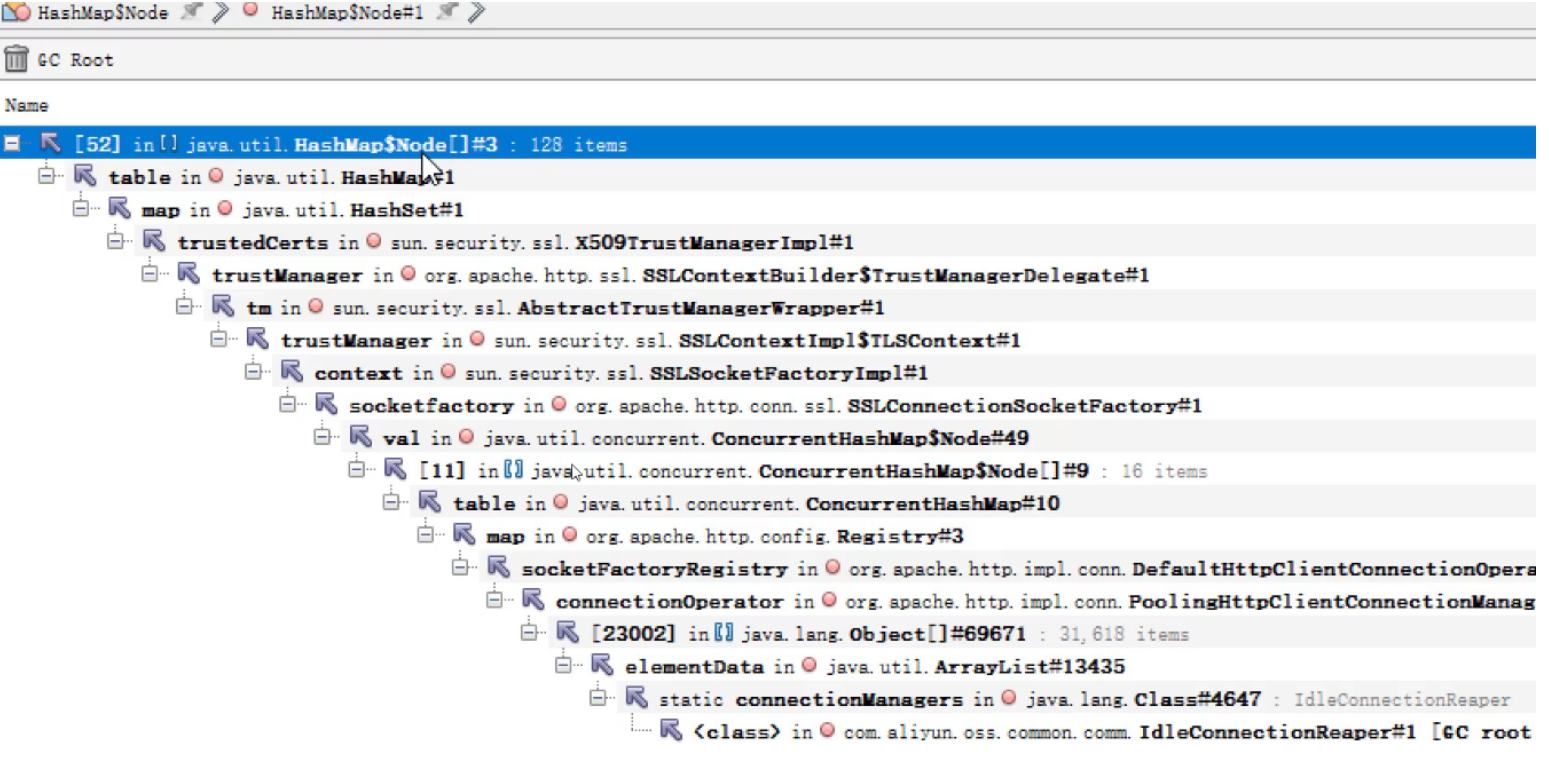Click the red instance icon before AbstractTrustManagerWrapper#1

click(x=316, y=307)
